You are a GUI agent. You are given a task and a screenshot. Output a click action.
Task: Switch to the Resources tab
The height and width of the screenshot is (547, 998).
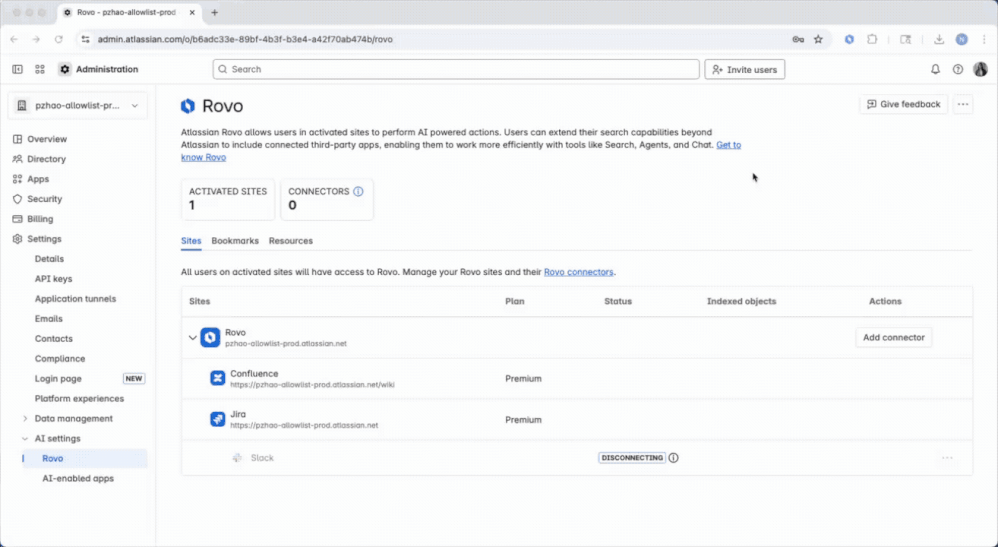point(291,241)
